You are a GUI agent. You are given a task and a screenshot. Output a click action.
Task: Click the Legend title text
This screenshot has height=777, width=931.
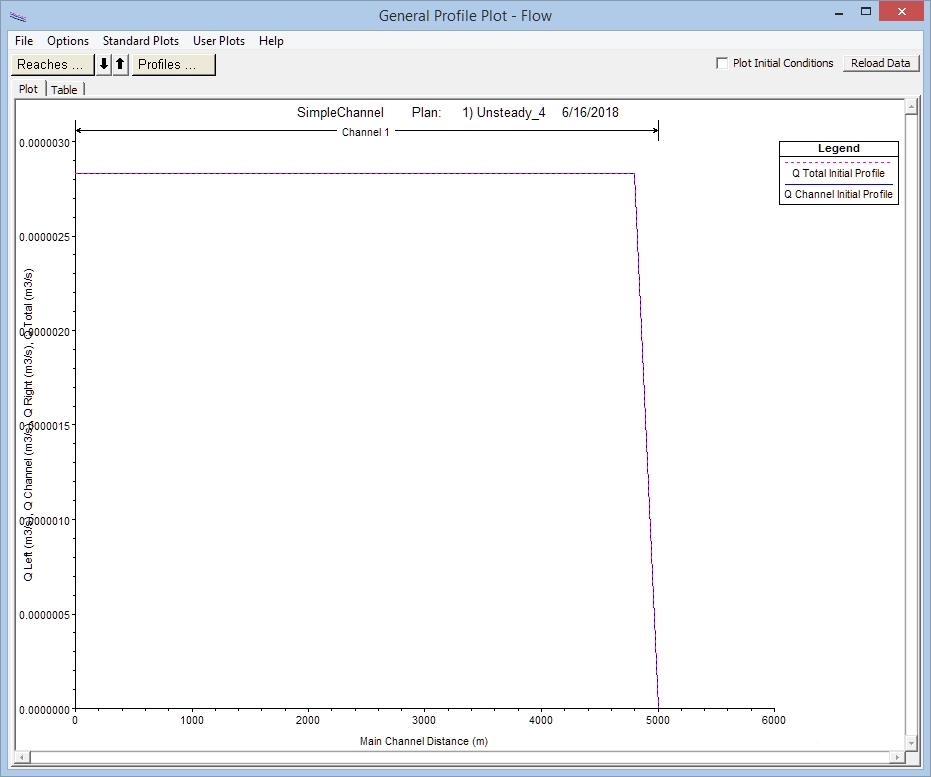click(x=838, y=148)
